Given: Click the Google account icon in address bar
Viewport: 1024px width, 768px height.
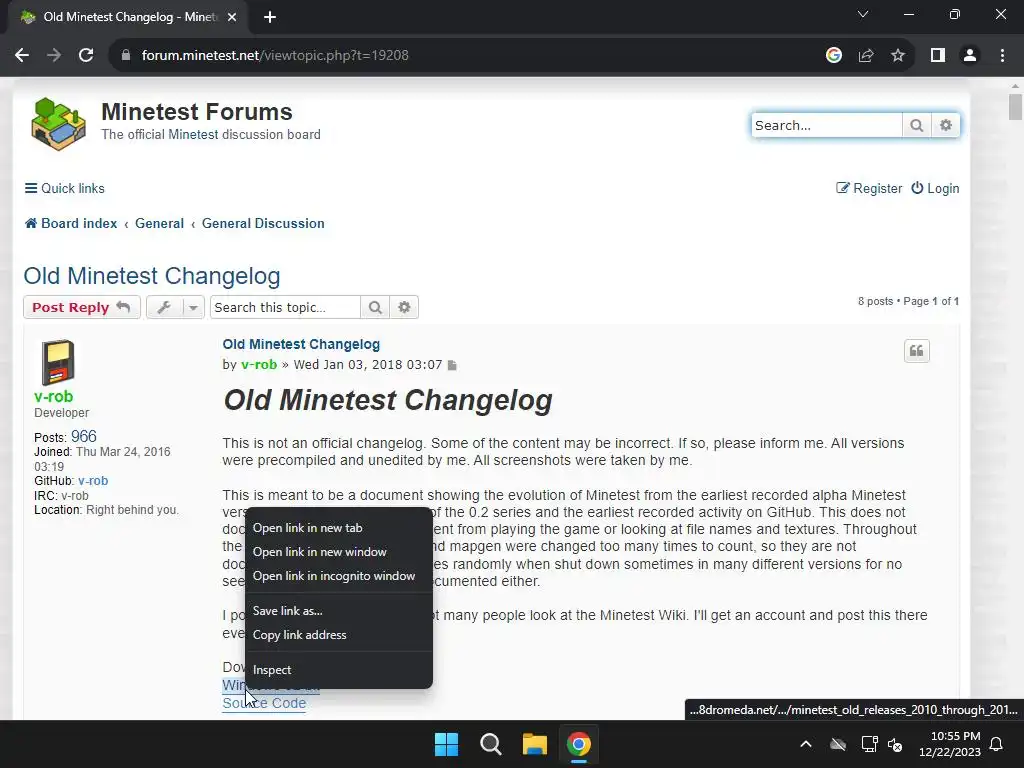Looking at the screenshot, I should point(833,56).
